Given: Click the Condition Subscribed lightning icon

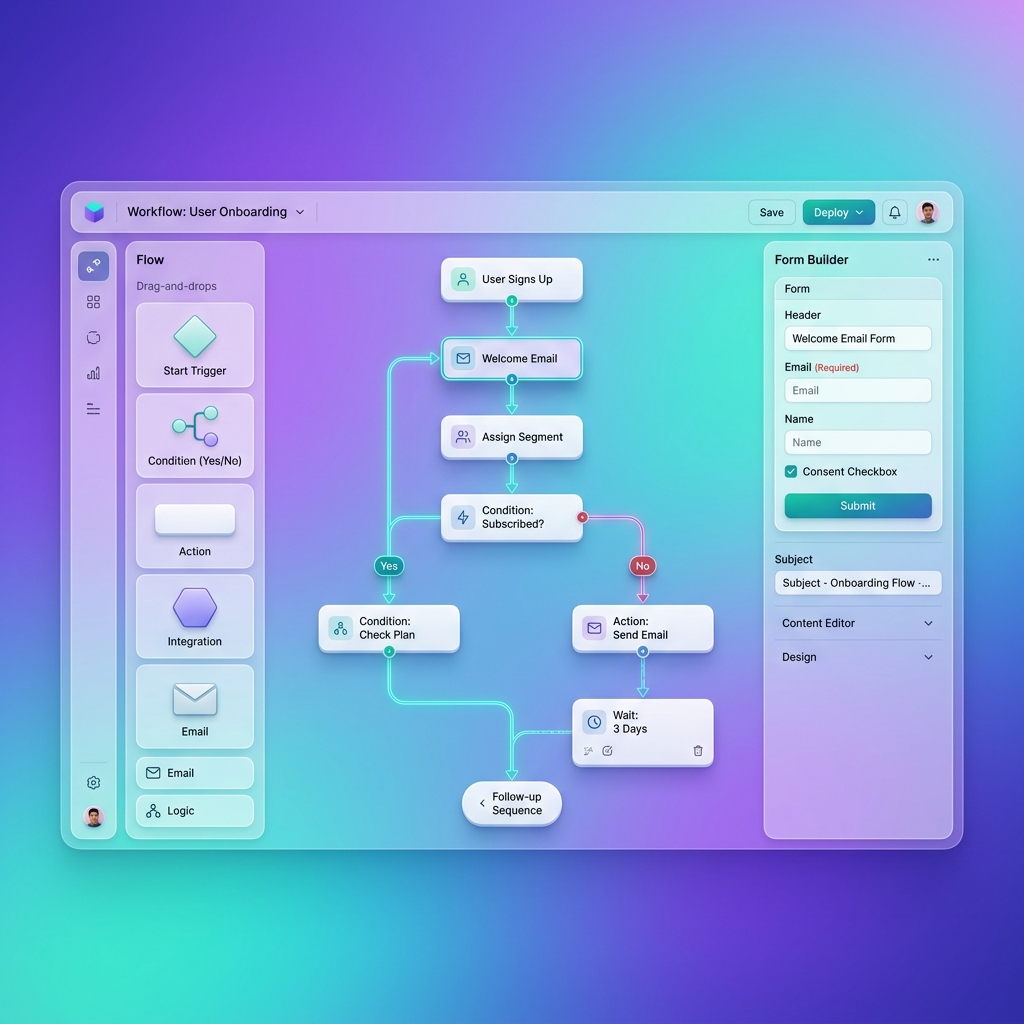Looking at the screenshot, I should point(463,517).
